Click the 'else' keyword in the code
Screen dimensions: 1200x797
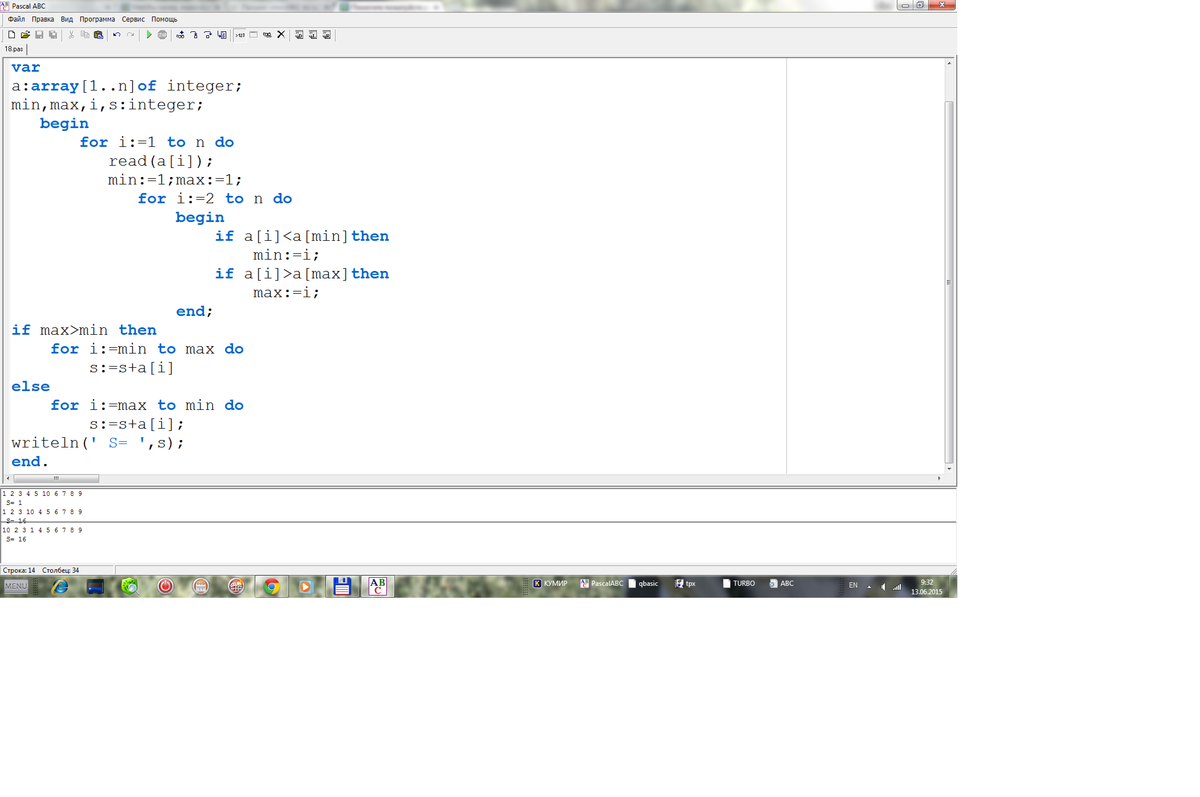coord(30,386)
